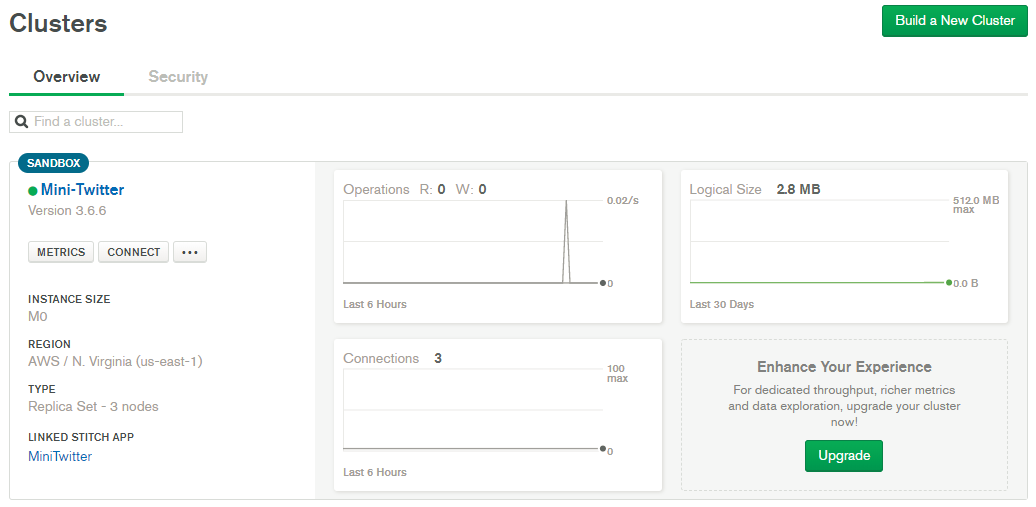
Task: Focus the Find a cluster search field
Action: pos(96,122)
